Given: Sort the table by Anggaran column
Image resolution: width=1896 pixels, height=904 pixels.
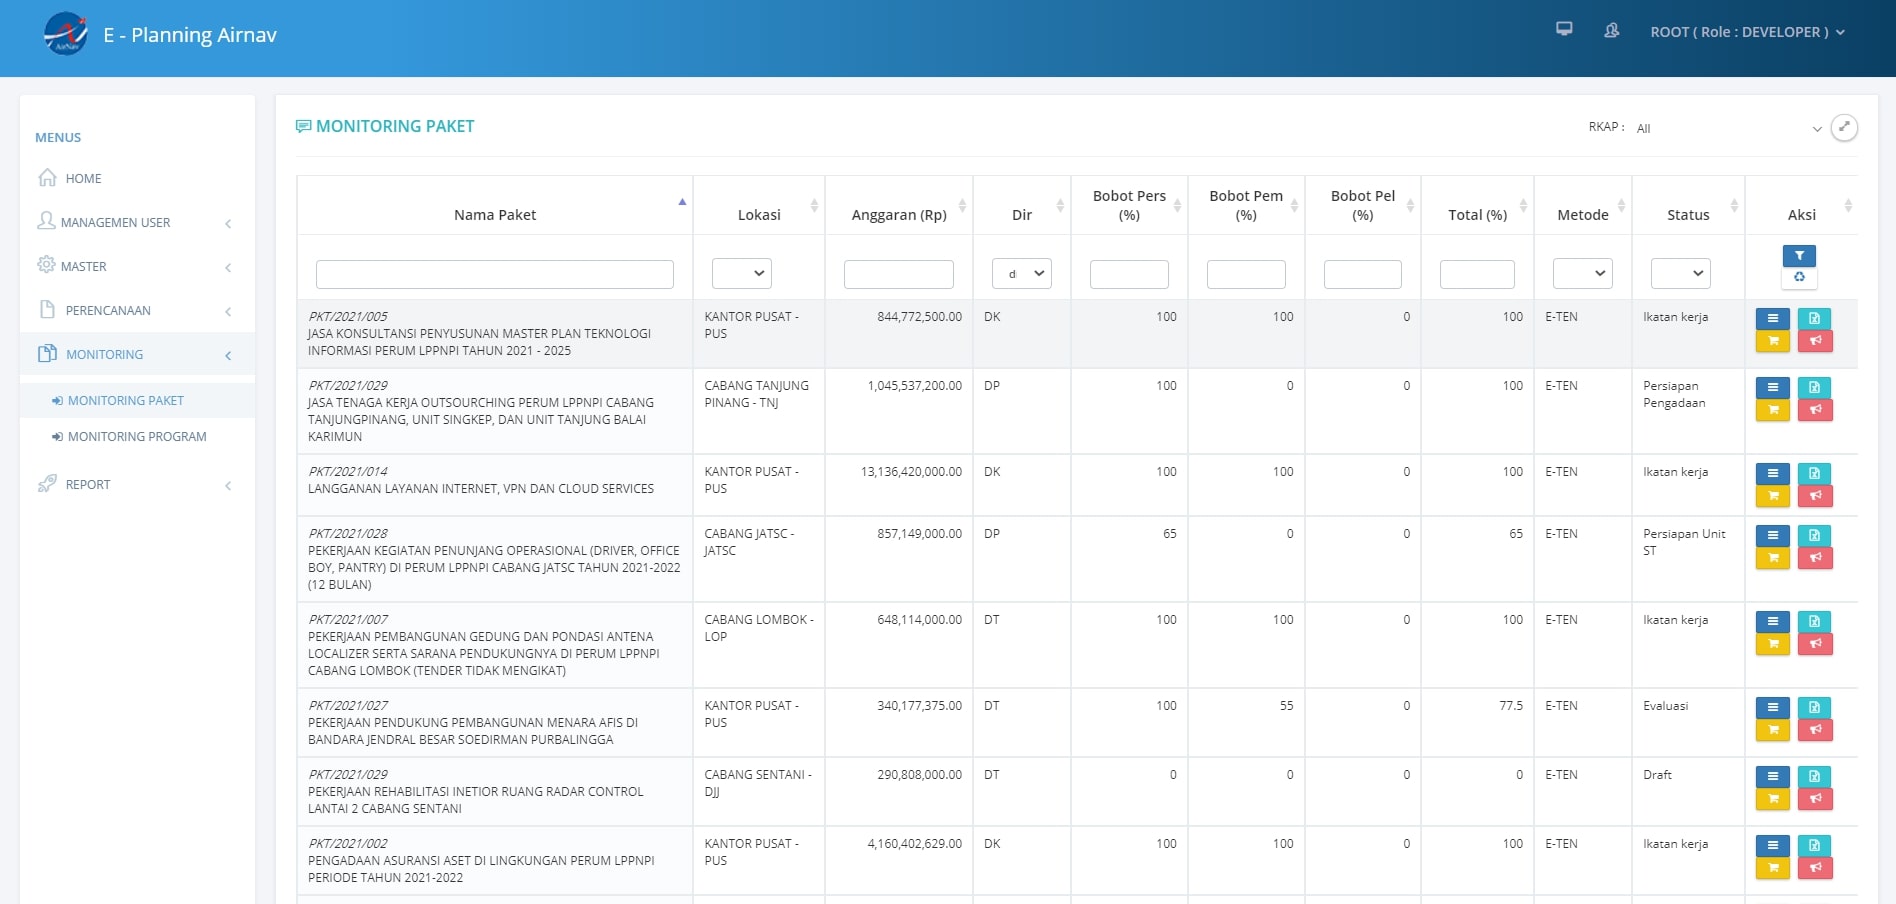Looking at the screenshot, I should click(x=898, y=214).
